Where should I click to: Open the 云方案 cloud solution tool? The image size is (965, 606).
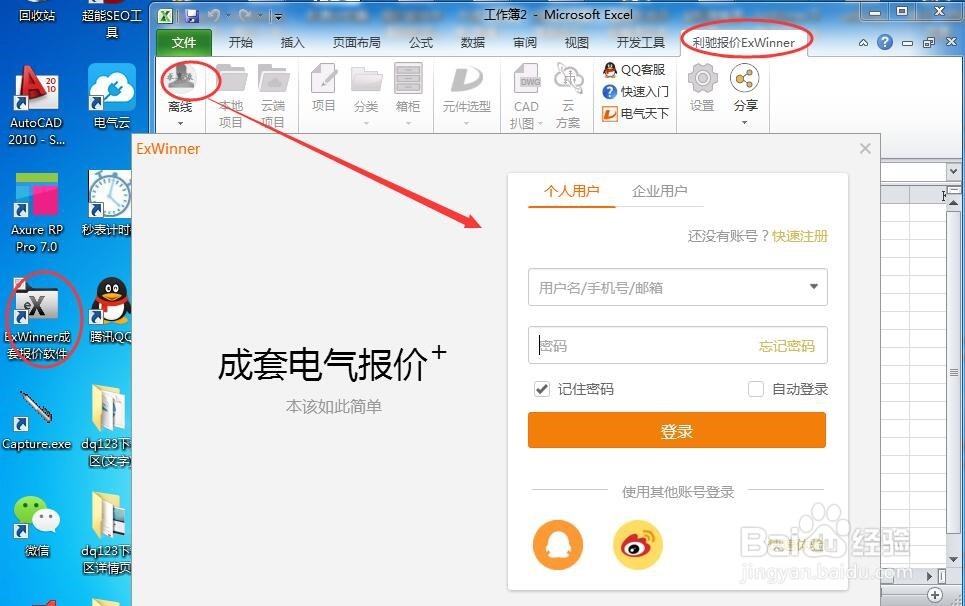pos(568,95)
